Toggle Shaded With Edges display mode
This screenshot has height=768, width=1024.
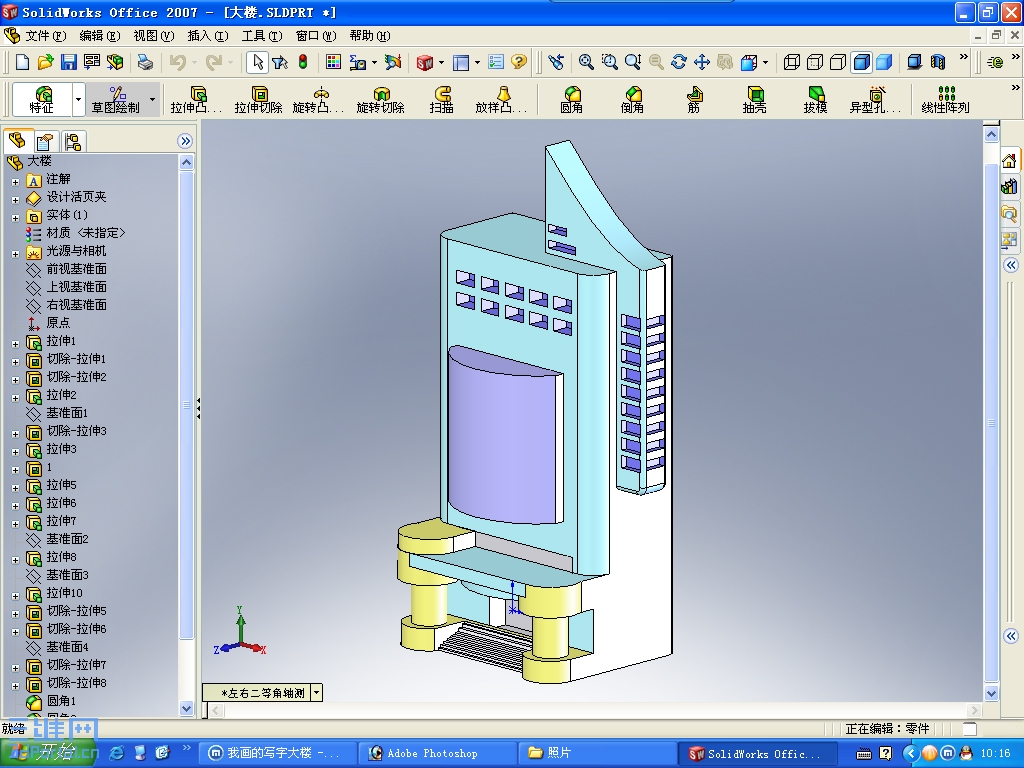[x=861, y=62]
